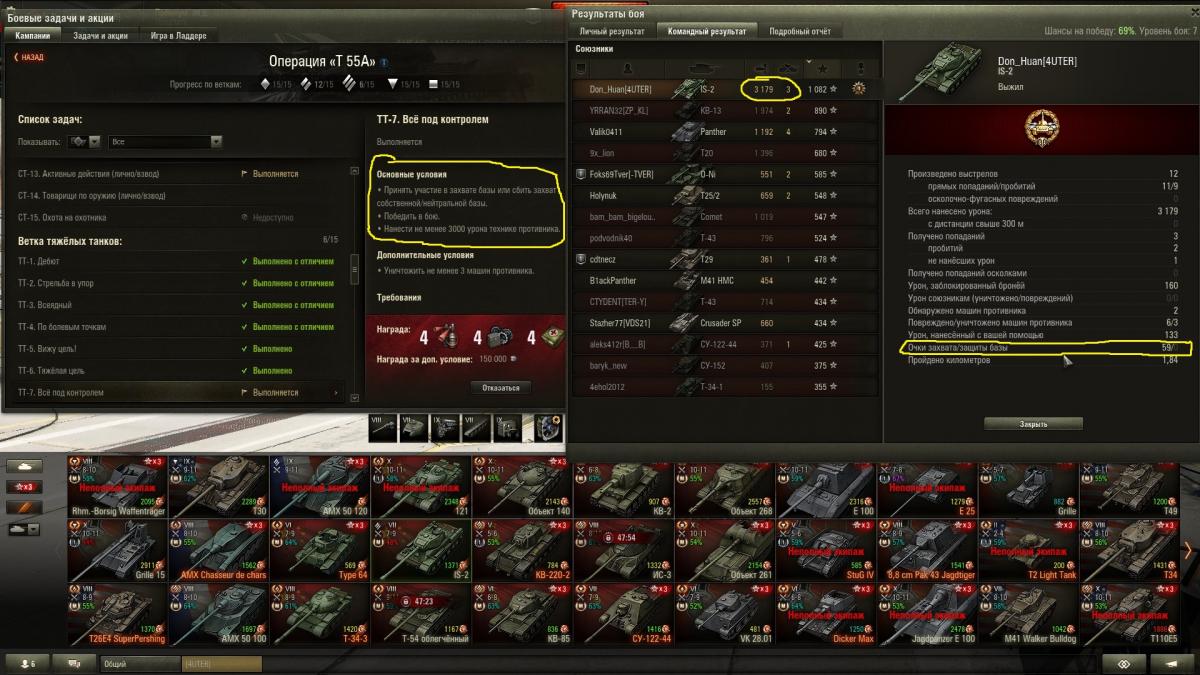Select task ТТ-5. Вижу цель!
Viewport: 1200px width, 675px height.
coord(180,349)
